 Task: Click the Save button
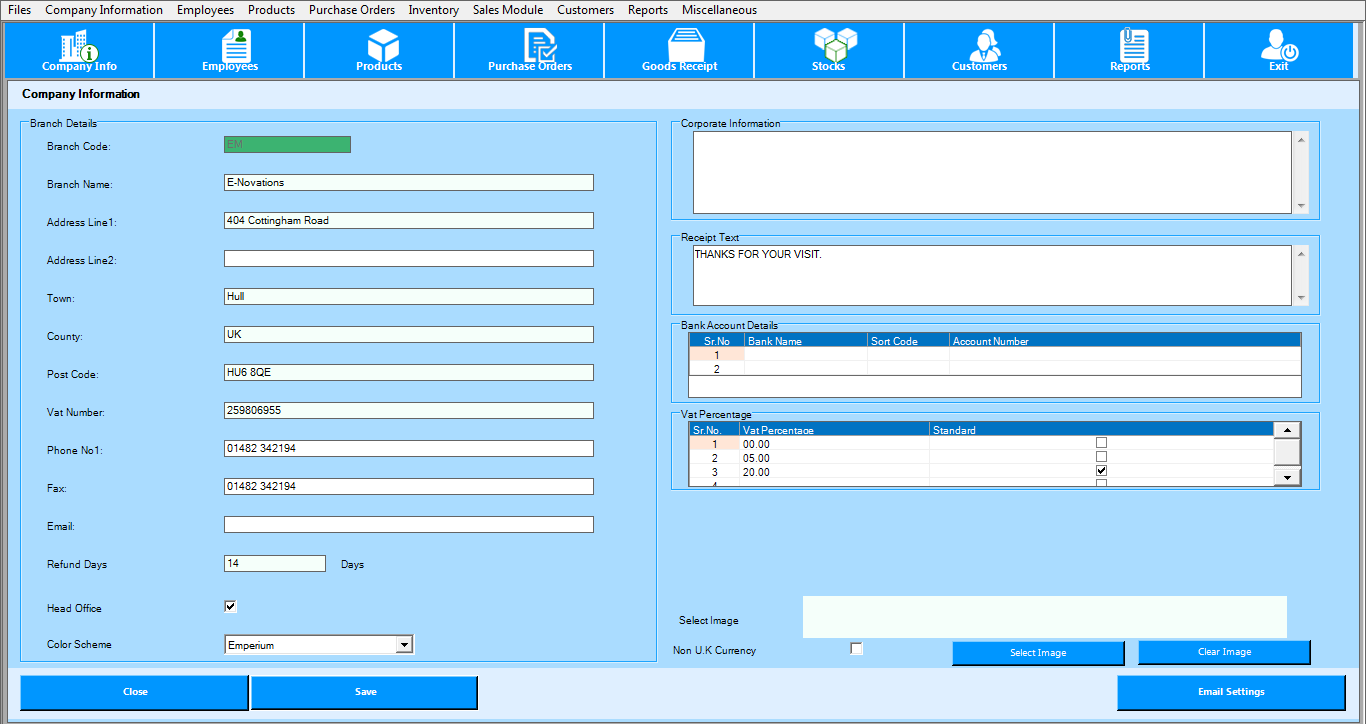click(364, 691)
